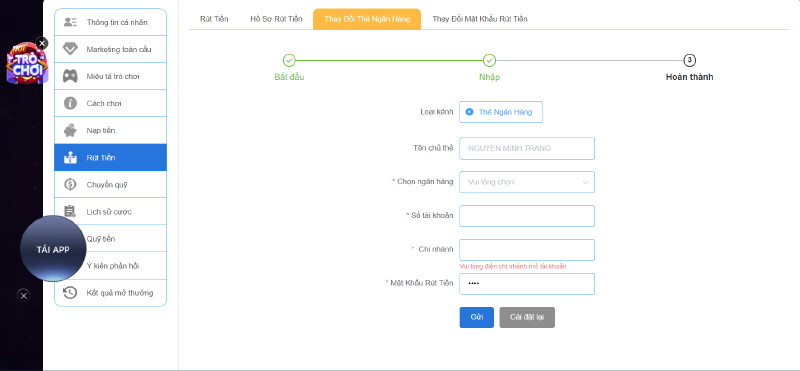Switch to the Rút Tiền tab

pos(214,19)
